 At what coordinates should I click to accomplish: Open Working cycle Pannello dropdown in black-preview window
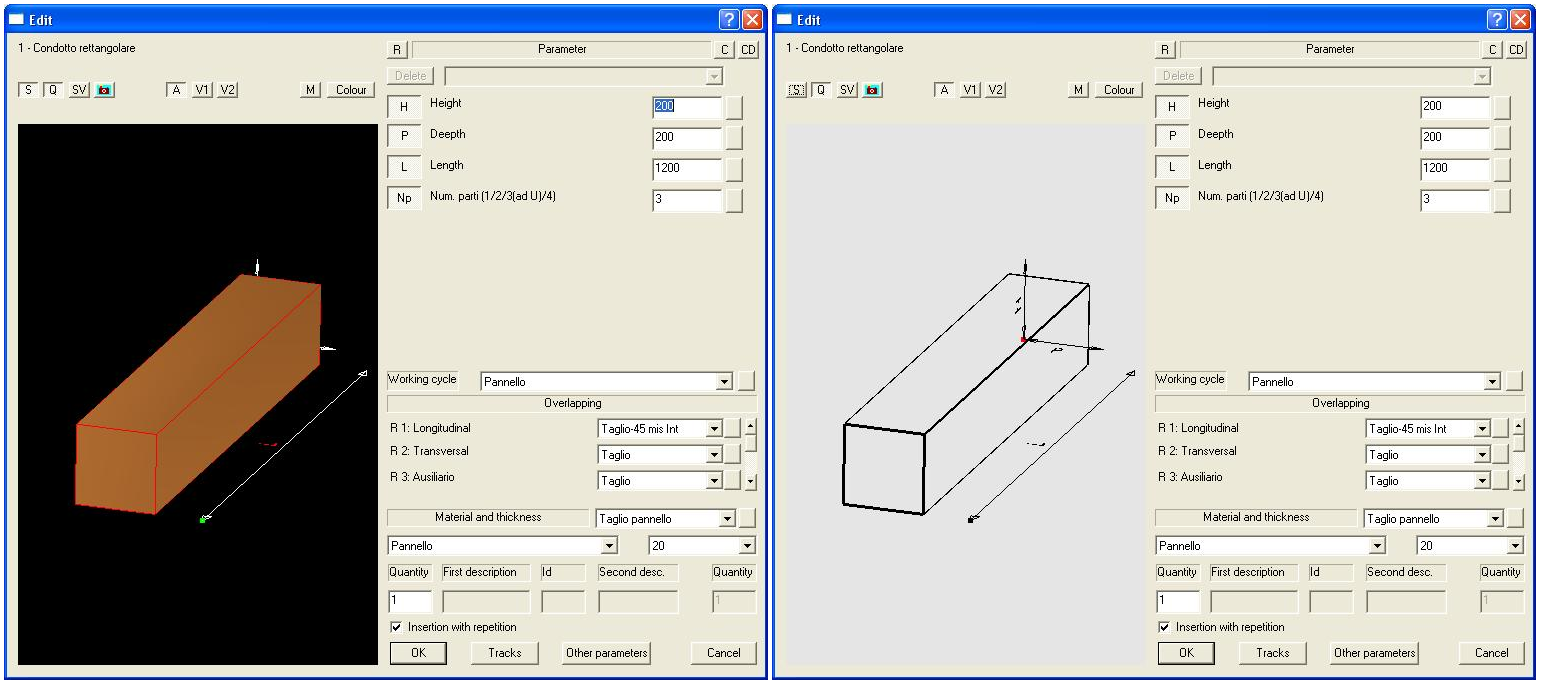click(725, 382)
